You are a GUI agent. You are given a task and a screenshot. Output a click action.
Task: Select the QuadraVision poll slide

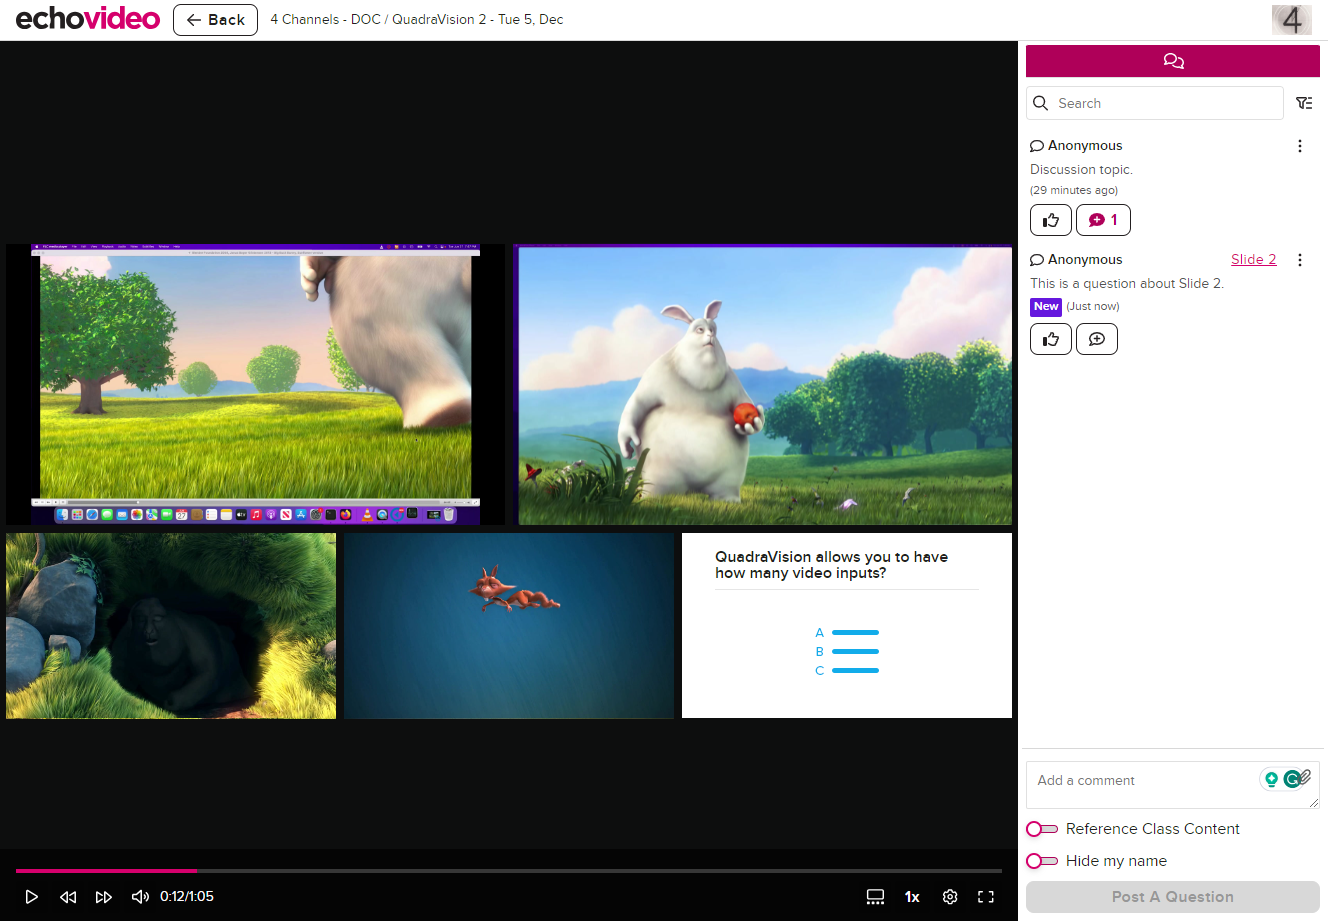847,625
